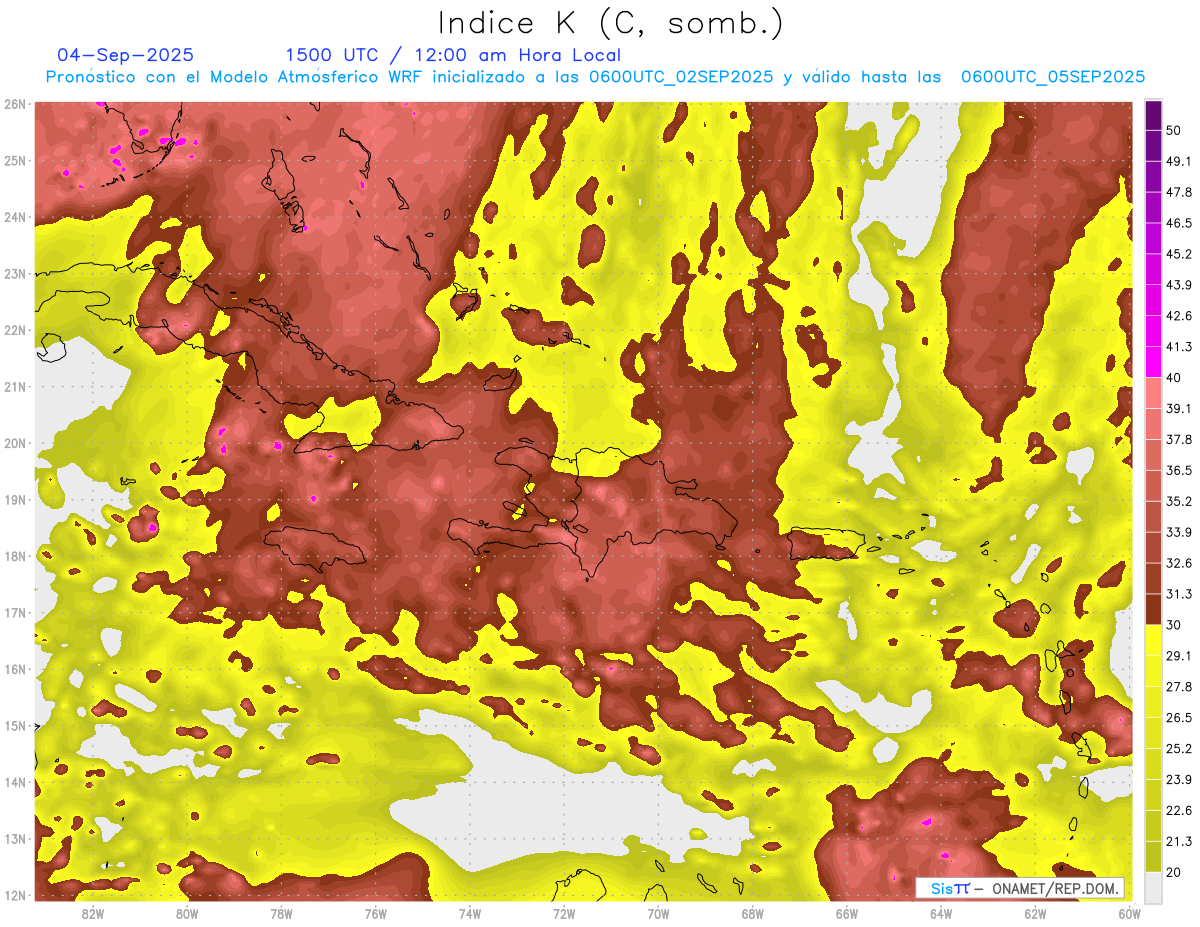Click the '33.9' colorbar value
Image resolution: width=1200 pixels, height=927 pixels.
tap(1179, 532)
